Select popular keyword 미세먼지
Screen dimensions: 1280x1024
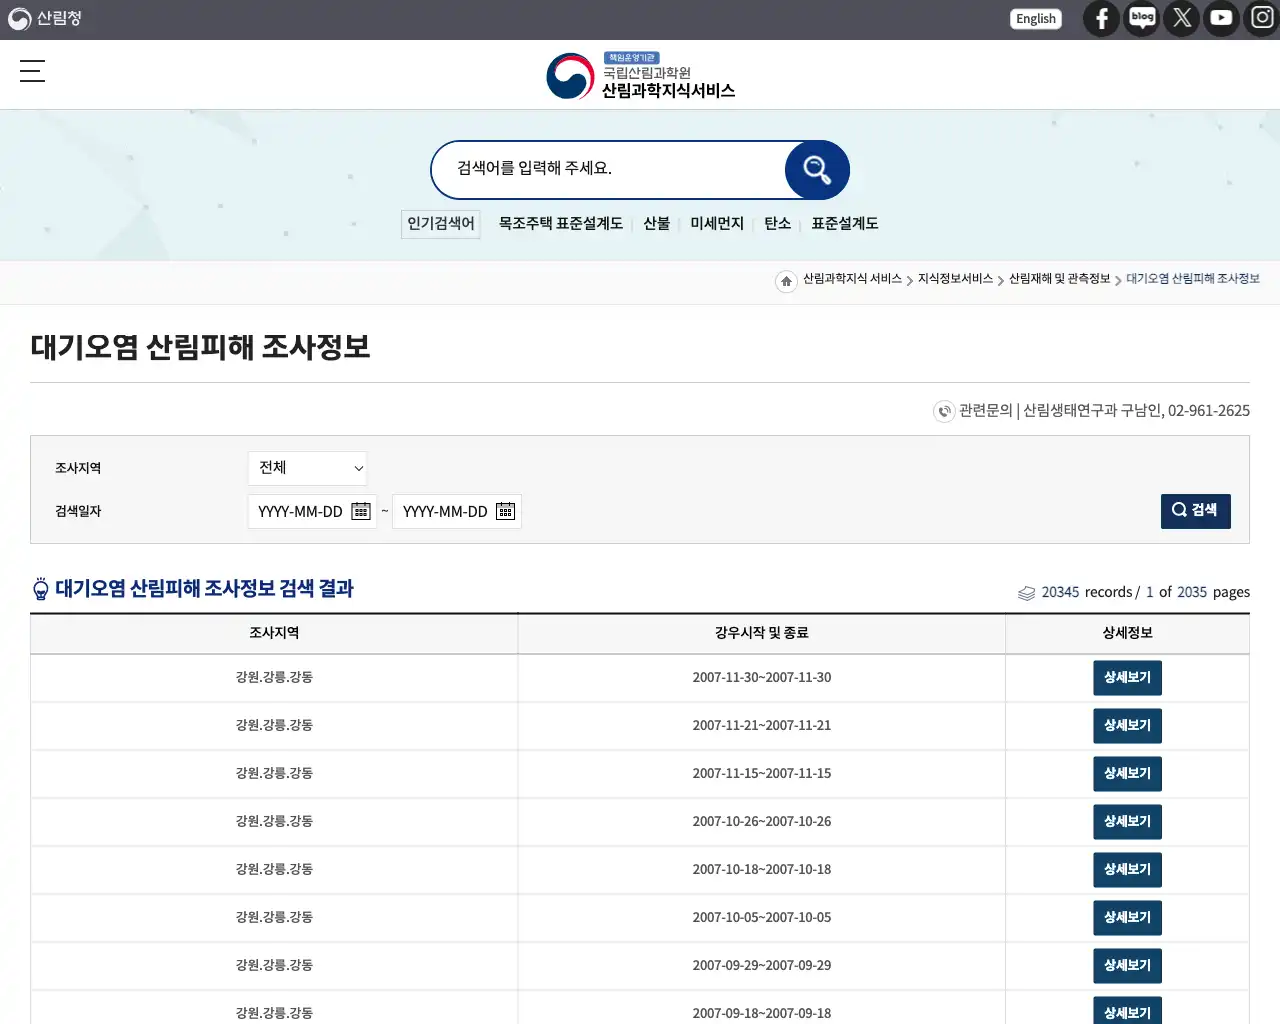tap(717, 223)
